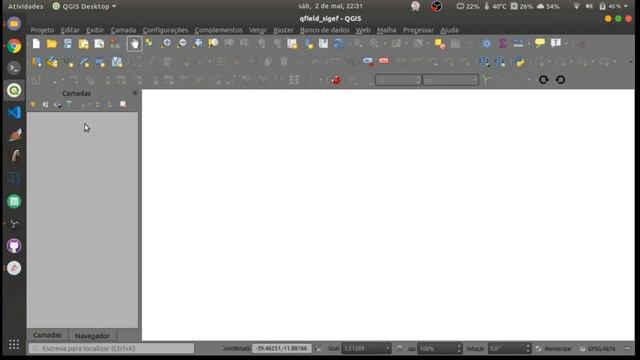Open Terminal from the dock
Viewport: 640px width, 360px height.
[14, 68]
